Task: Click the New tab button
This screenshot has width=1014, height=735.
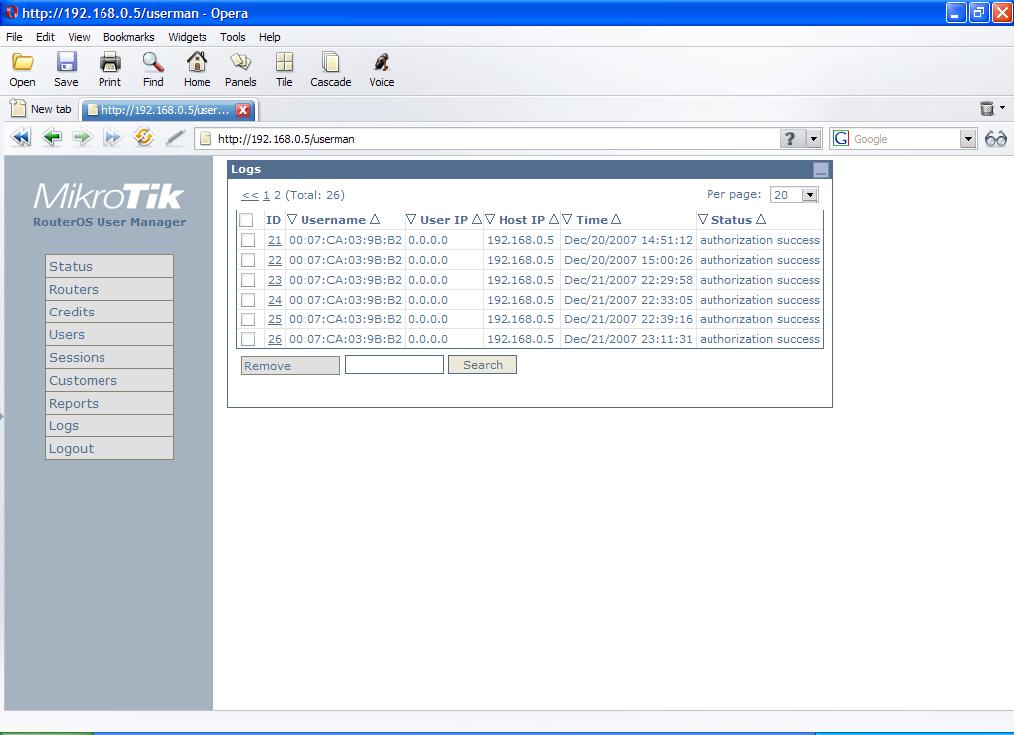Action: (42, 109)
